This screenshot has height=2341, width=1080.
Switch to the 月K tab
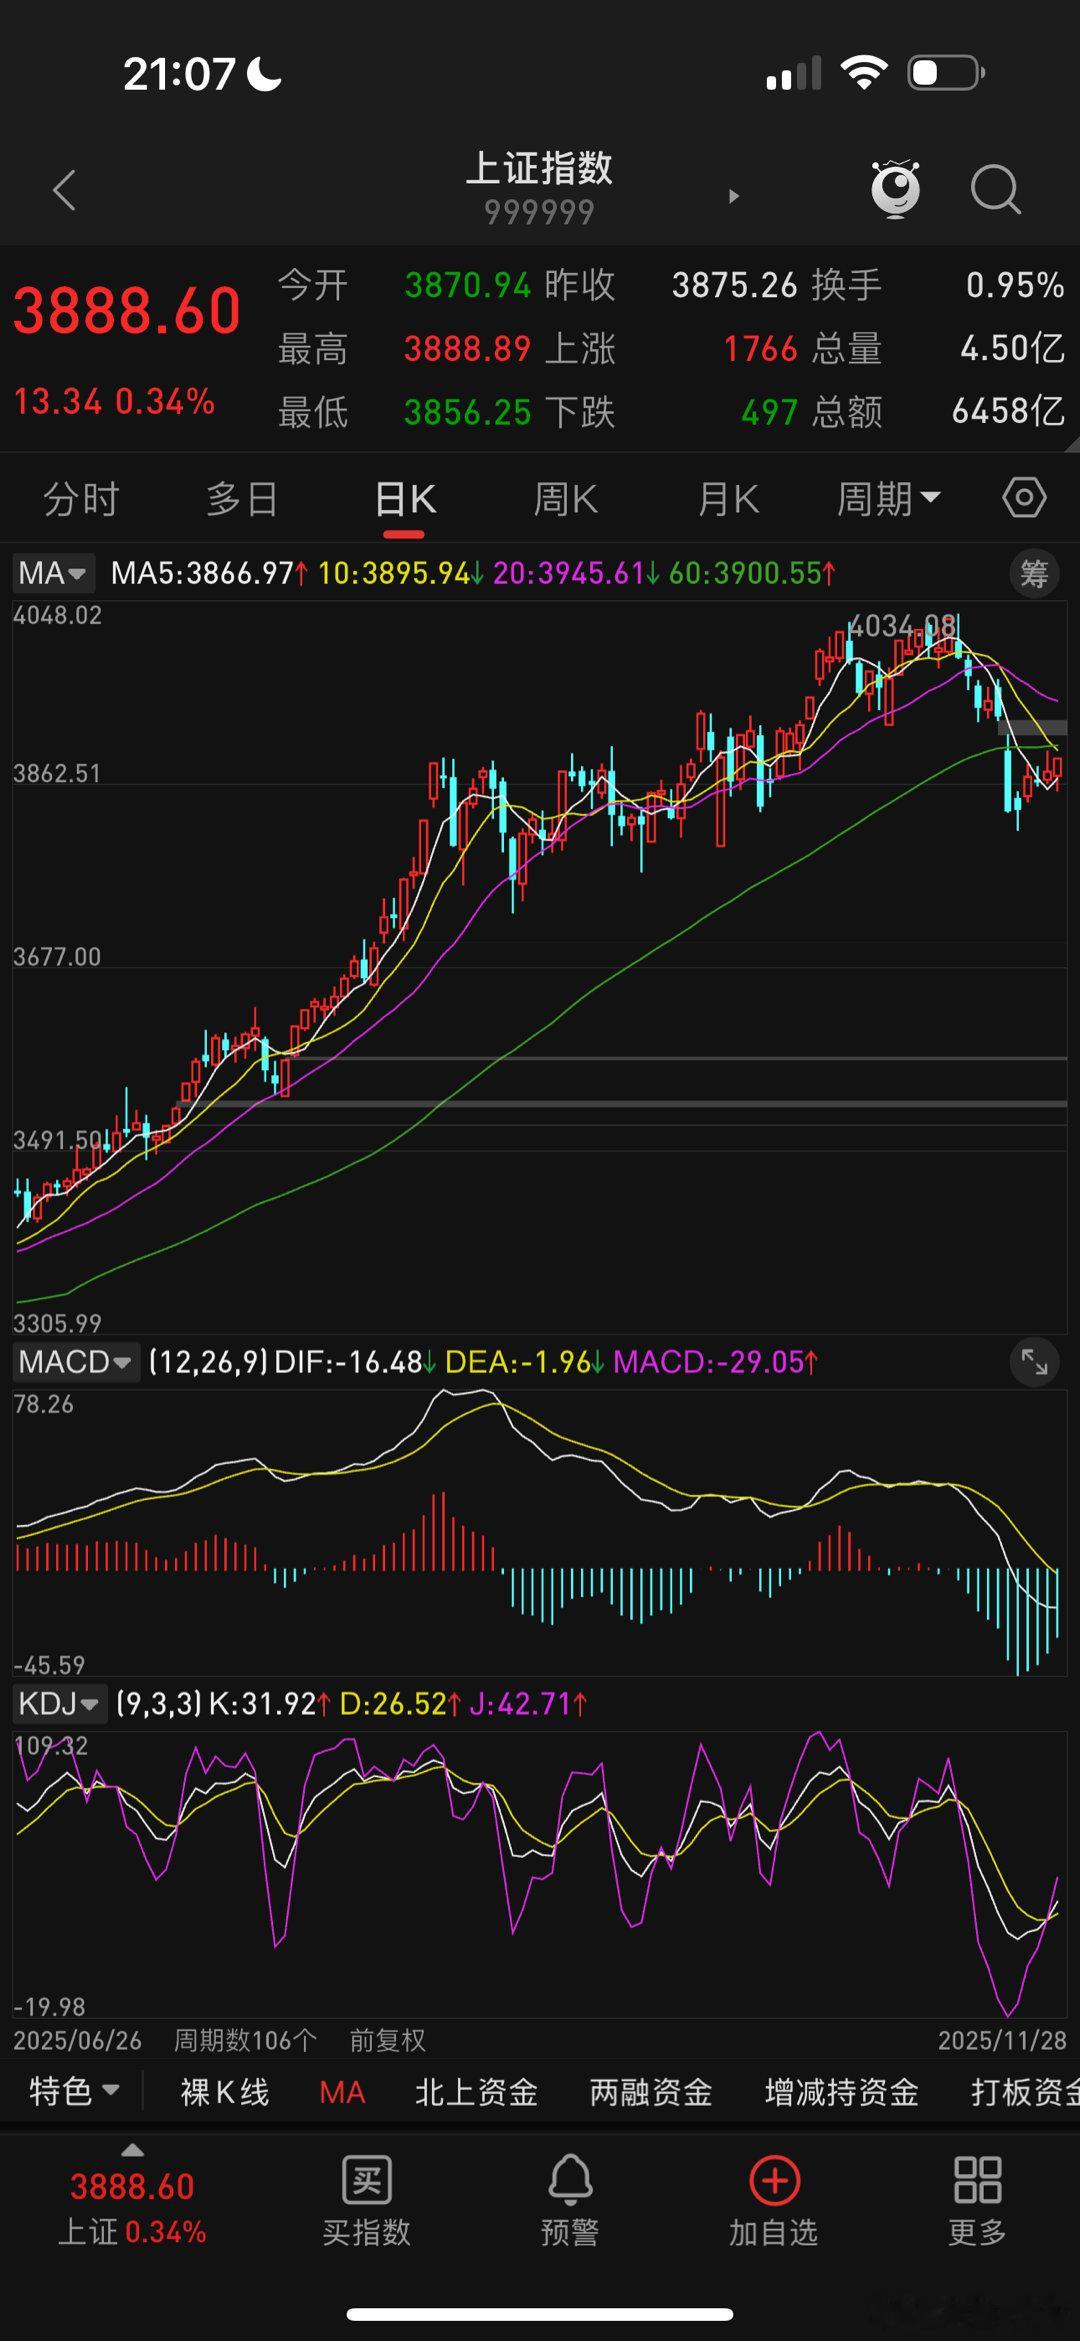728,498
